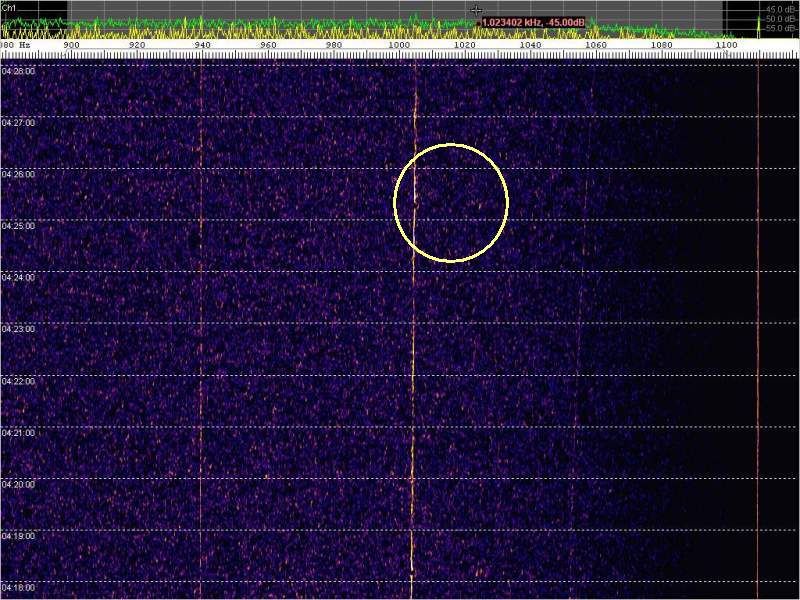
Task: Click the 900 Hz frequency axis label
Action: pos(71,45)
